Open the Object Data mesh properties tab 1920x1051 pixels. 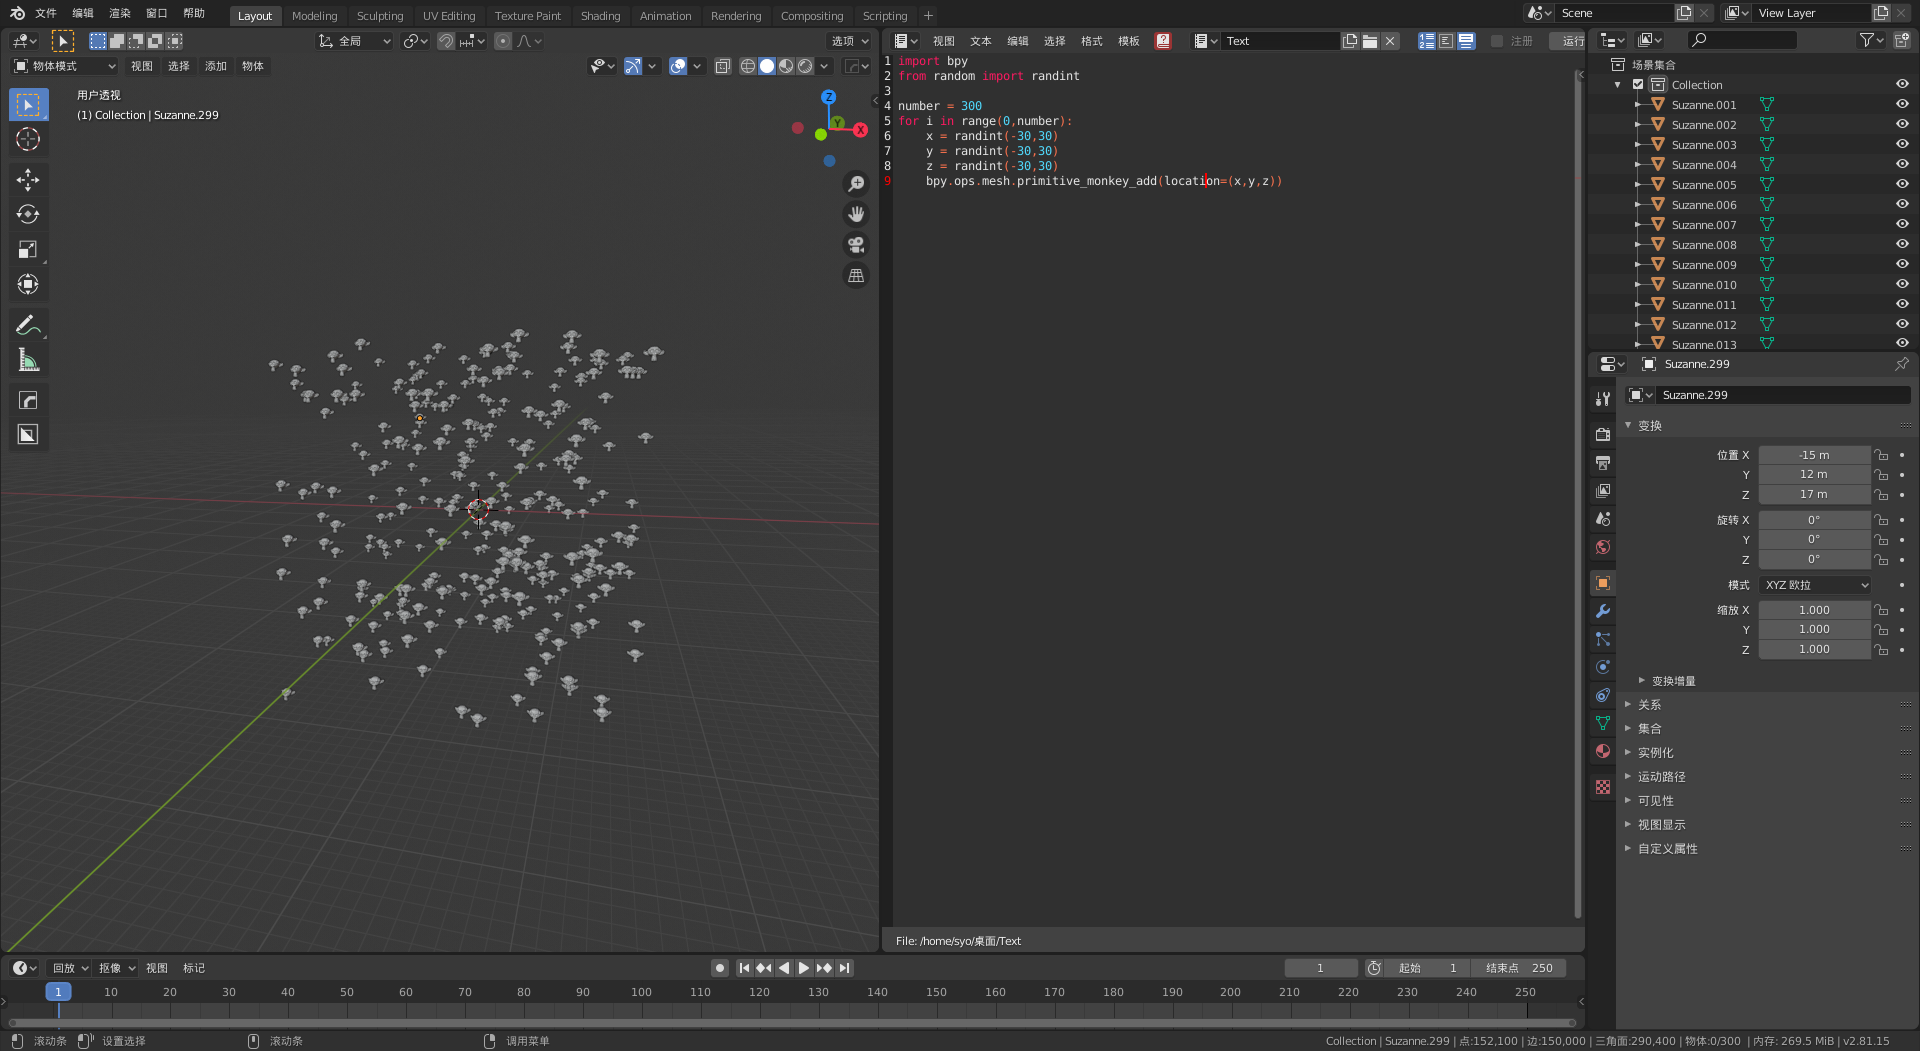(1603, 723)
